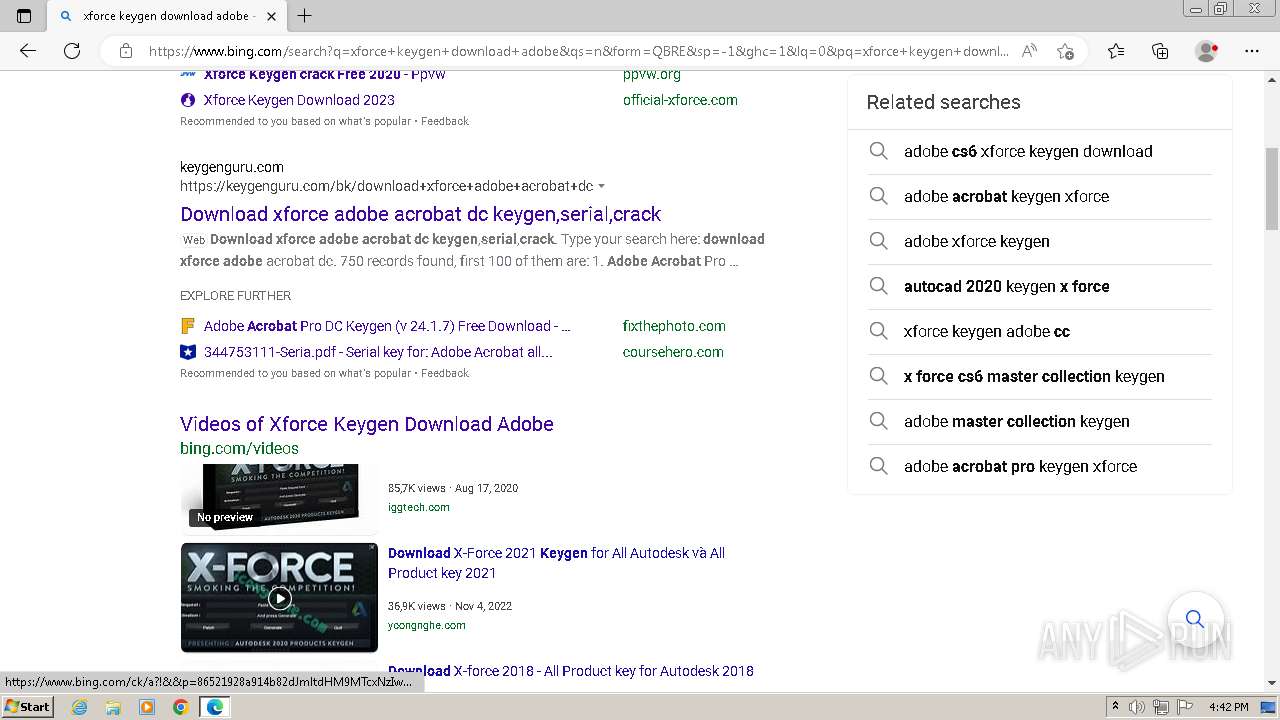Screen dimensions: 1280x720
Task: Click the floating blue search icon button
Action: pyautogui.click(x=1195, y=618)
